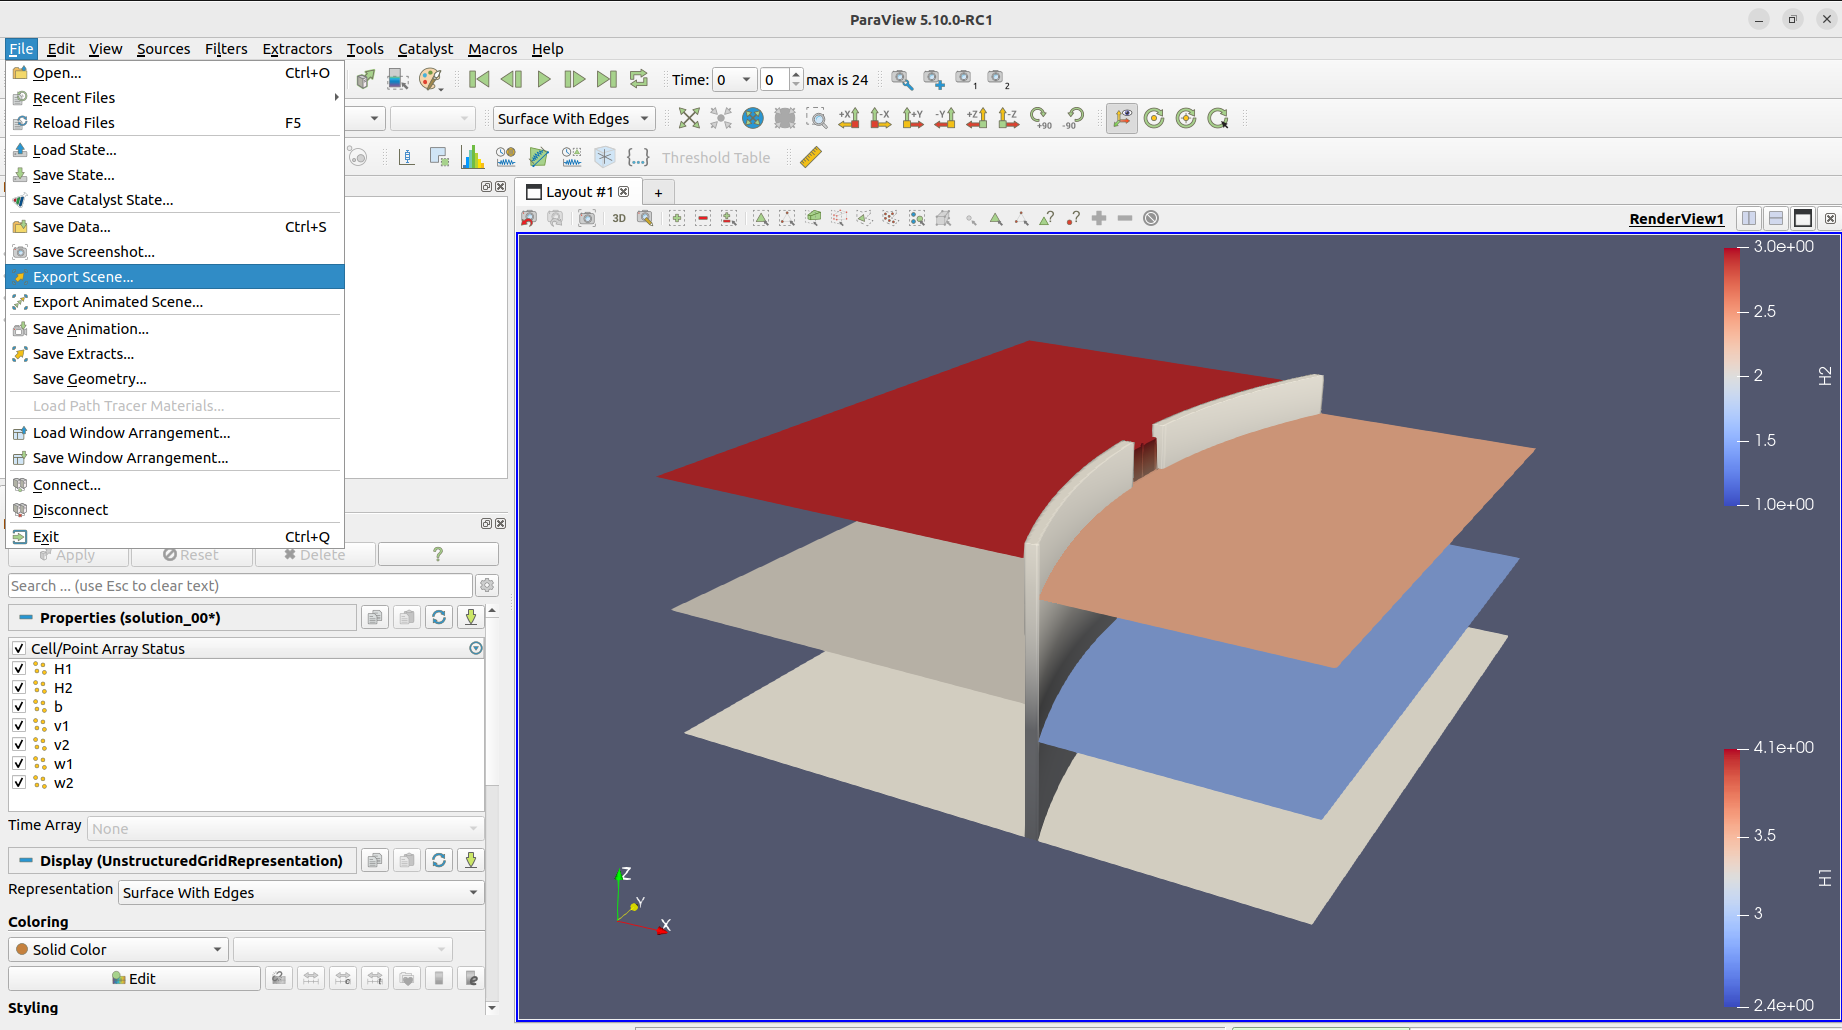
Task: Open Solid Color coloring dropdown
Action: (118, 949)
